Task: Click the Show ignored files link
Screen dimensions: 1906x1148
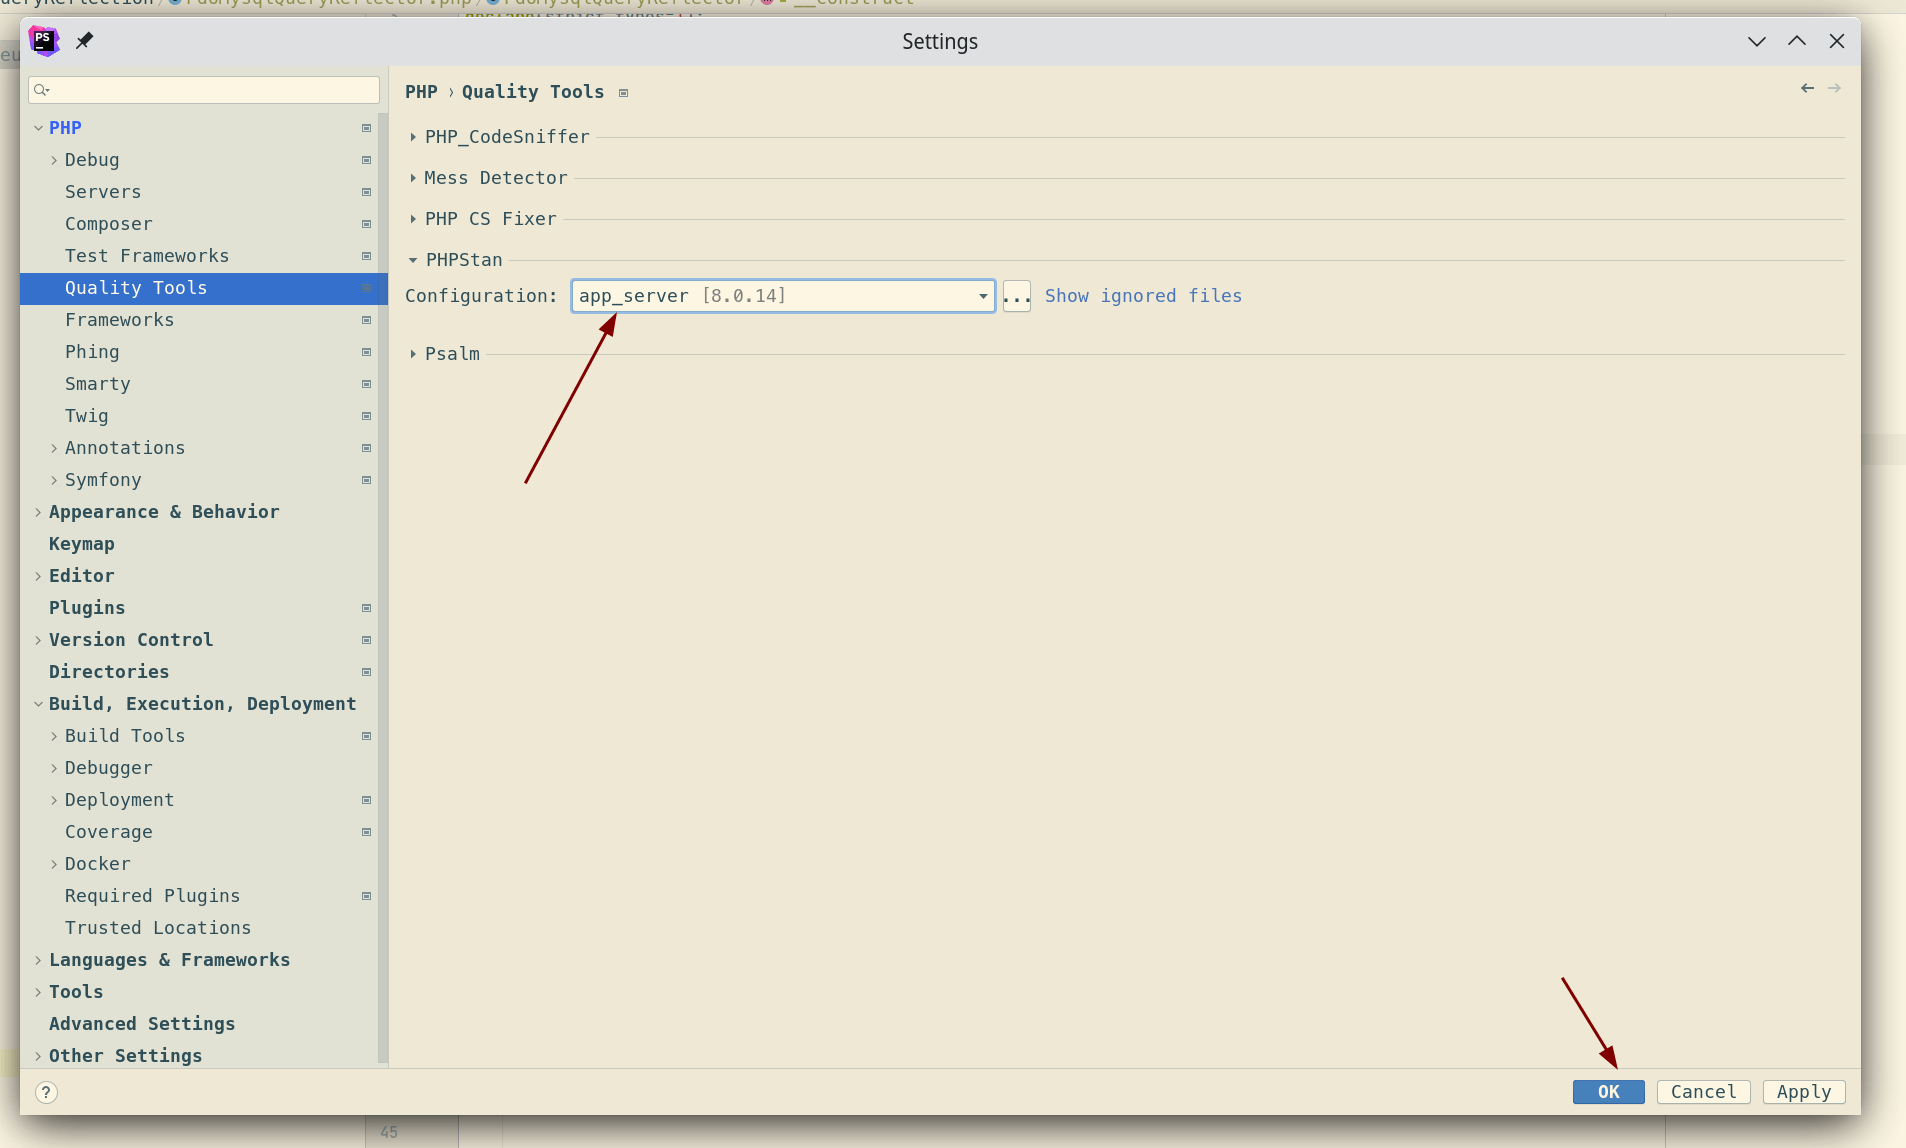Action: click(x=1143, y=296)
